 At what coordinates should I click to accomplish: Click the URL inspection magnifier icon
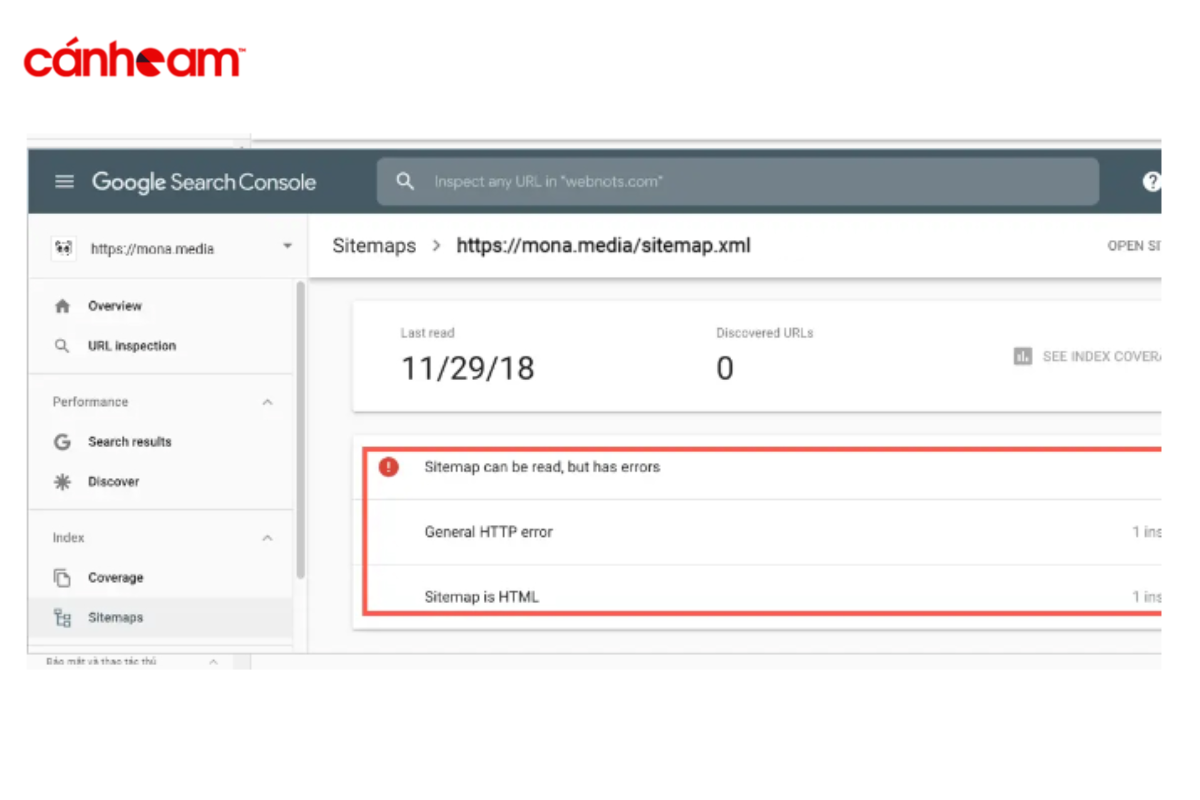(x=62, y=346)
